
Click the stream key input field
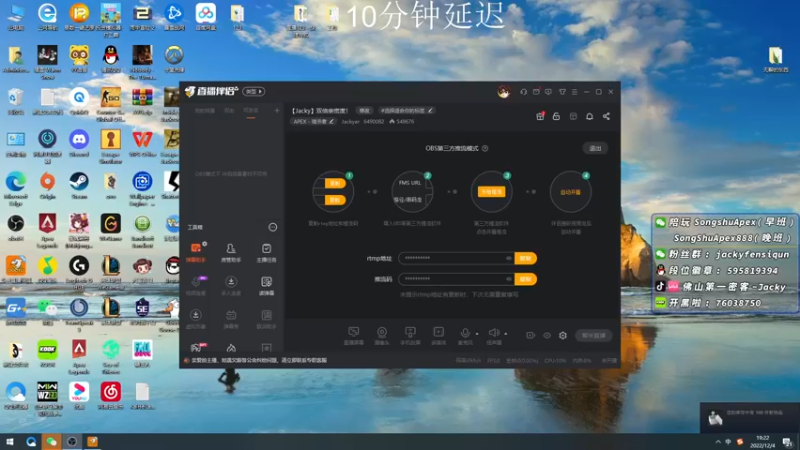457,279
